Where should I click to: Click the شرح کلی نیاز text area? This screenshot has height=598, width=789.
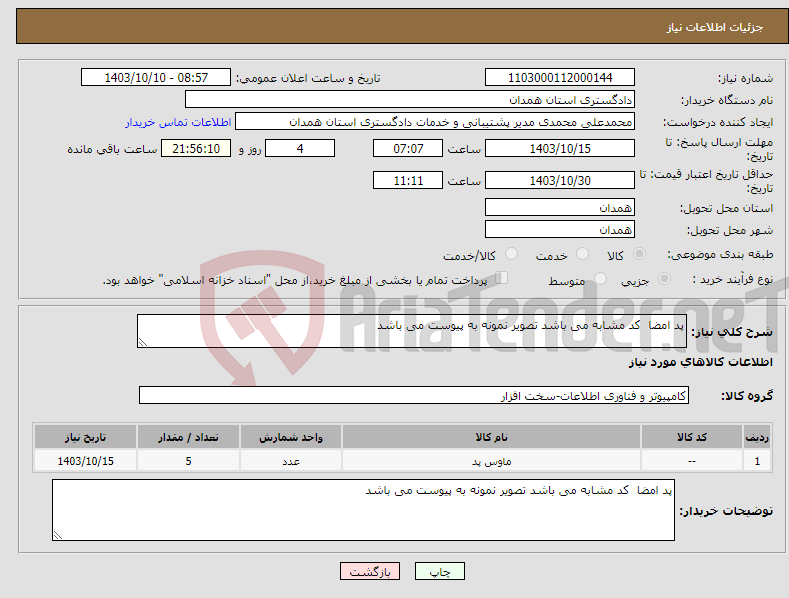coord(412,331)
